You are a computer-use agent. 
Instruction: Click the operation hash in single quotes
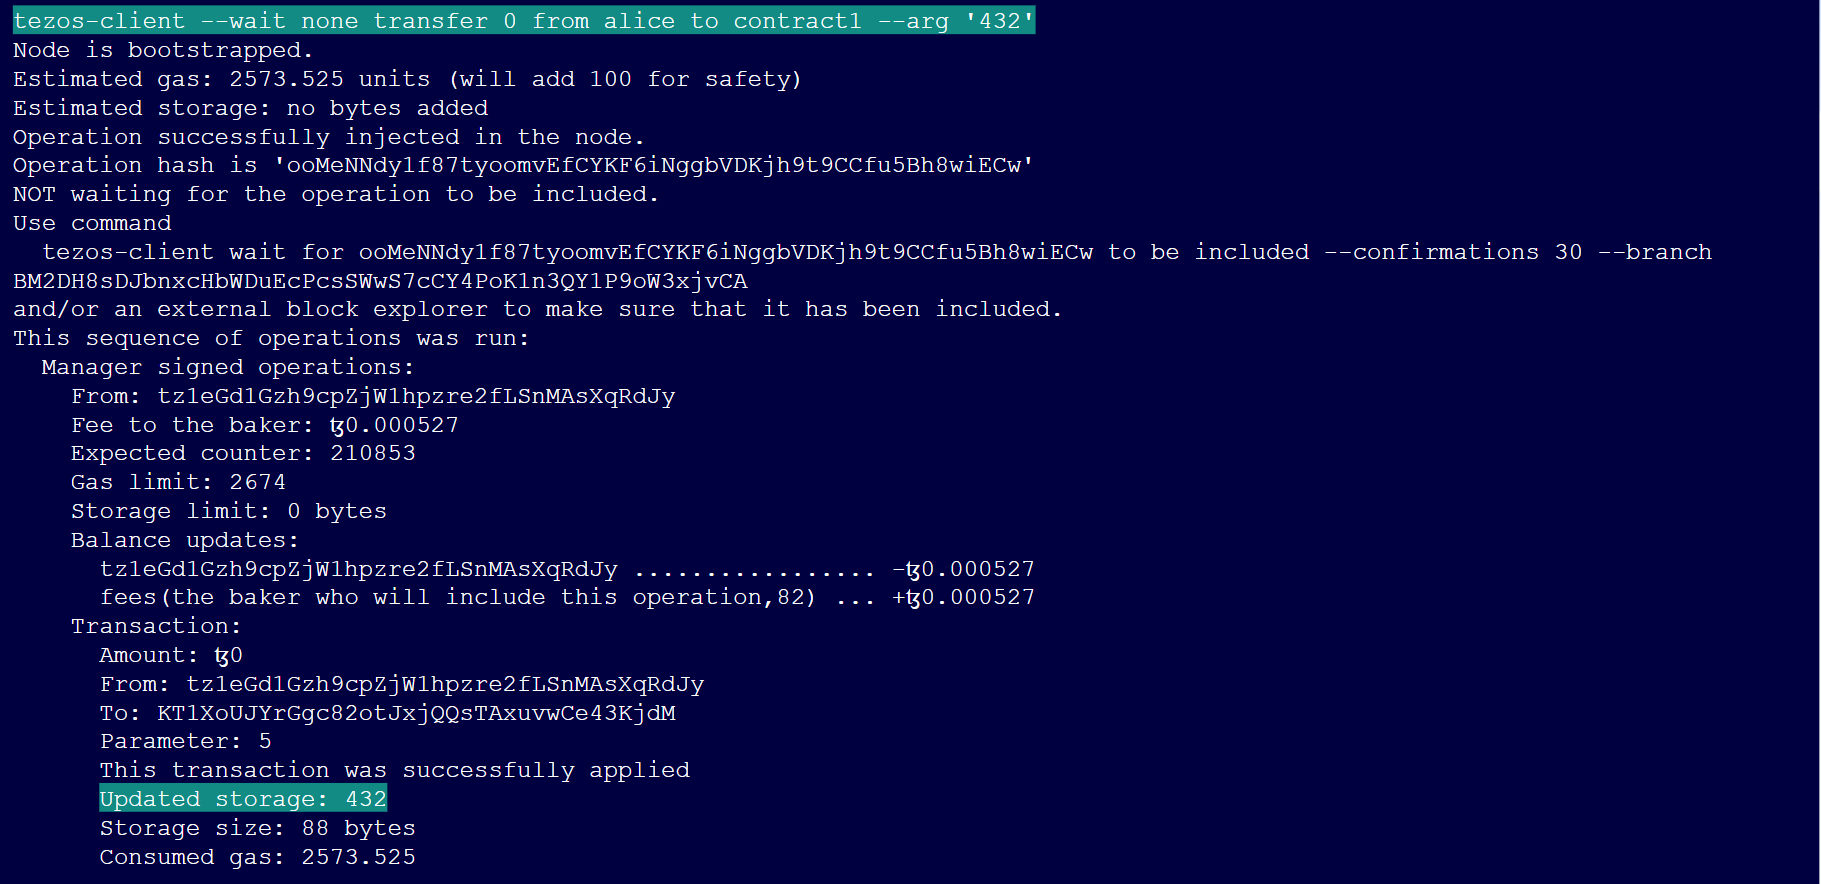(654, 165)
